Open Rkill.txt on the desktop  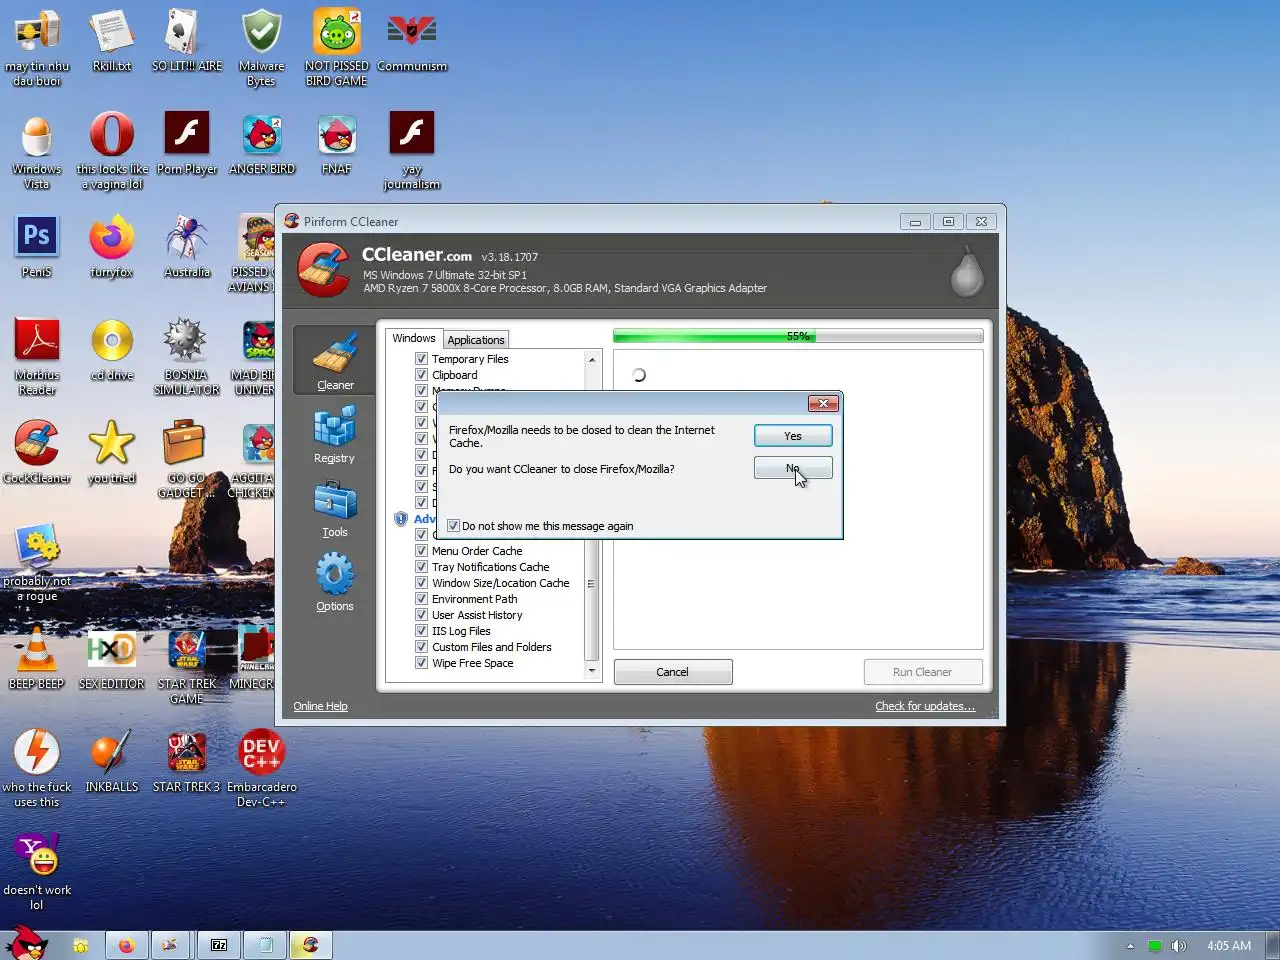pos(112,40)
